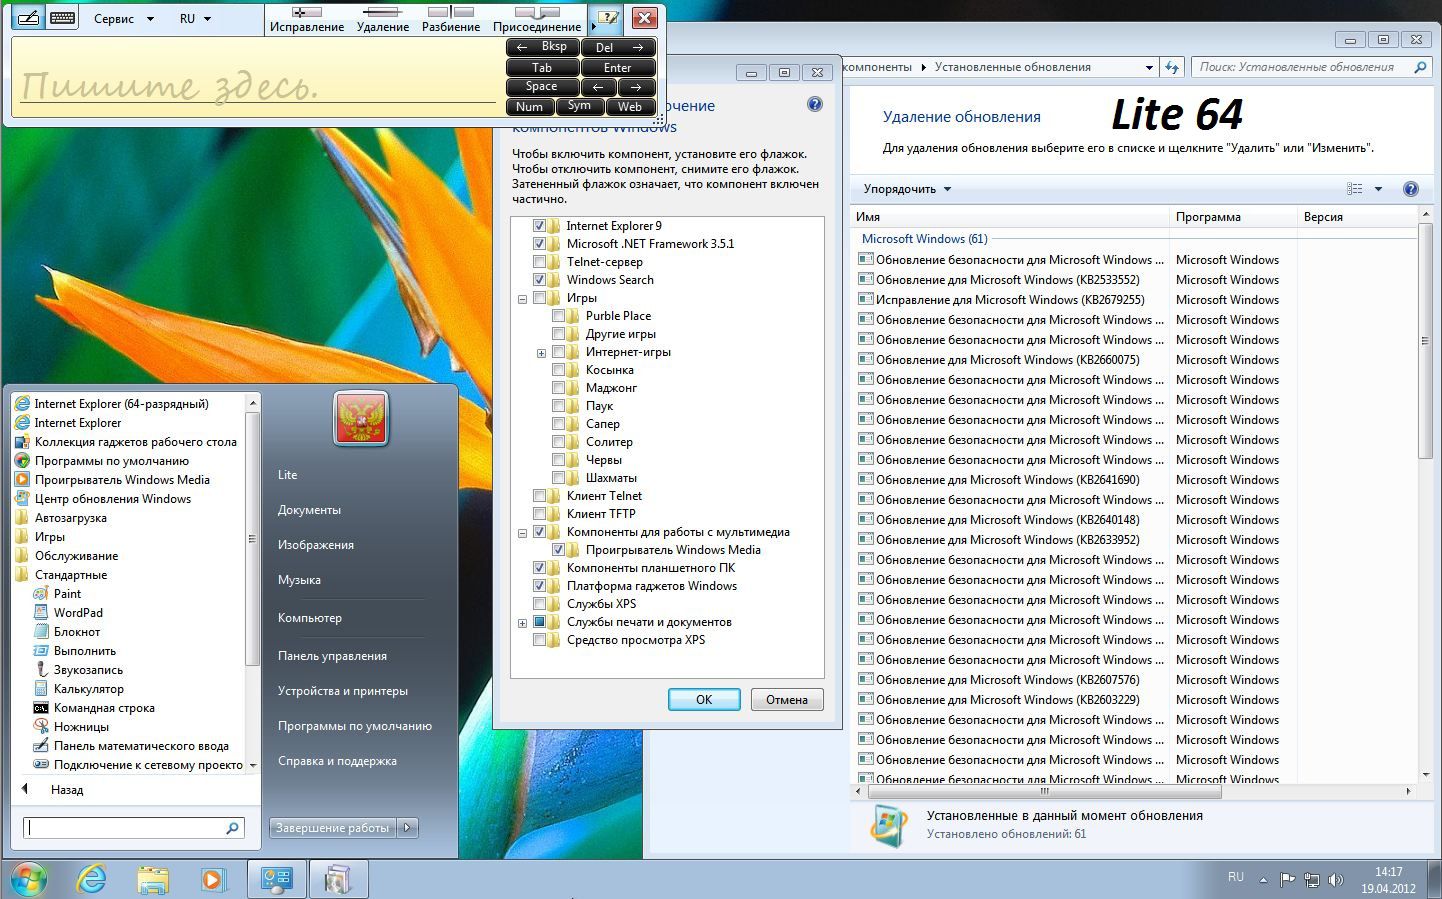
Task: Launch WordPad from Start menu list
Action: pos(78,612)
